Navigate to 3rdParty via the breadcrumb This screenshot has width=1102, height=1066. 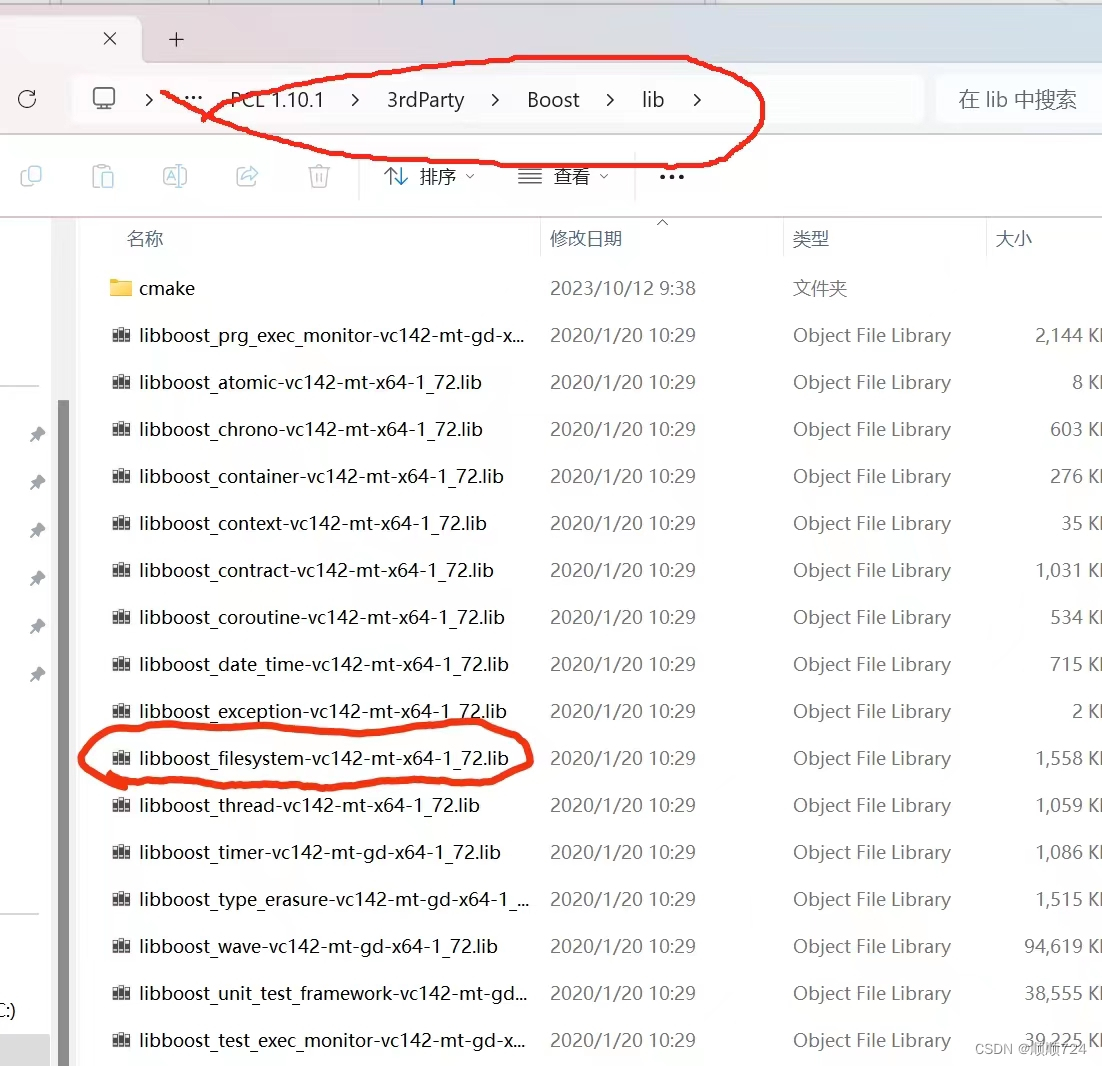click(x=424, y=99)
